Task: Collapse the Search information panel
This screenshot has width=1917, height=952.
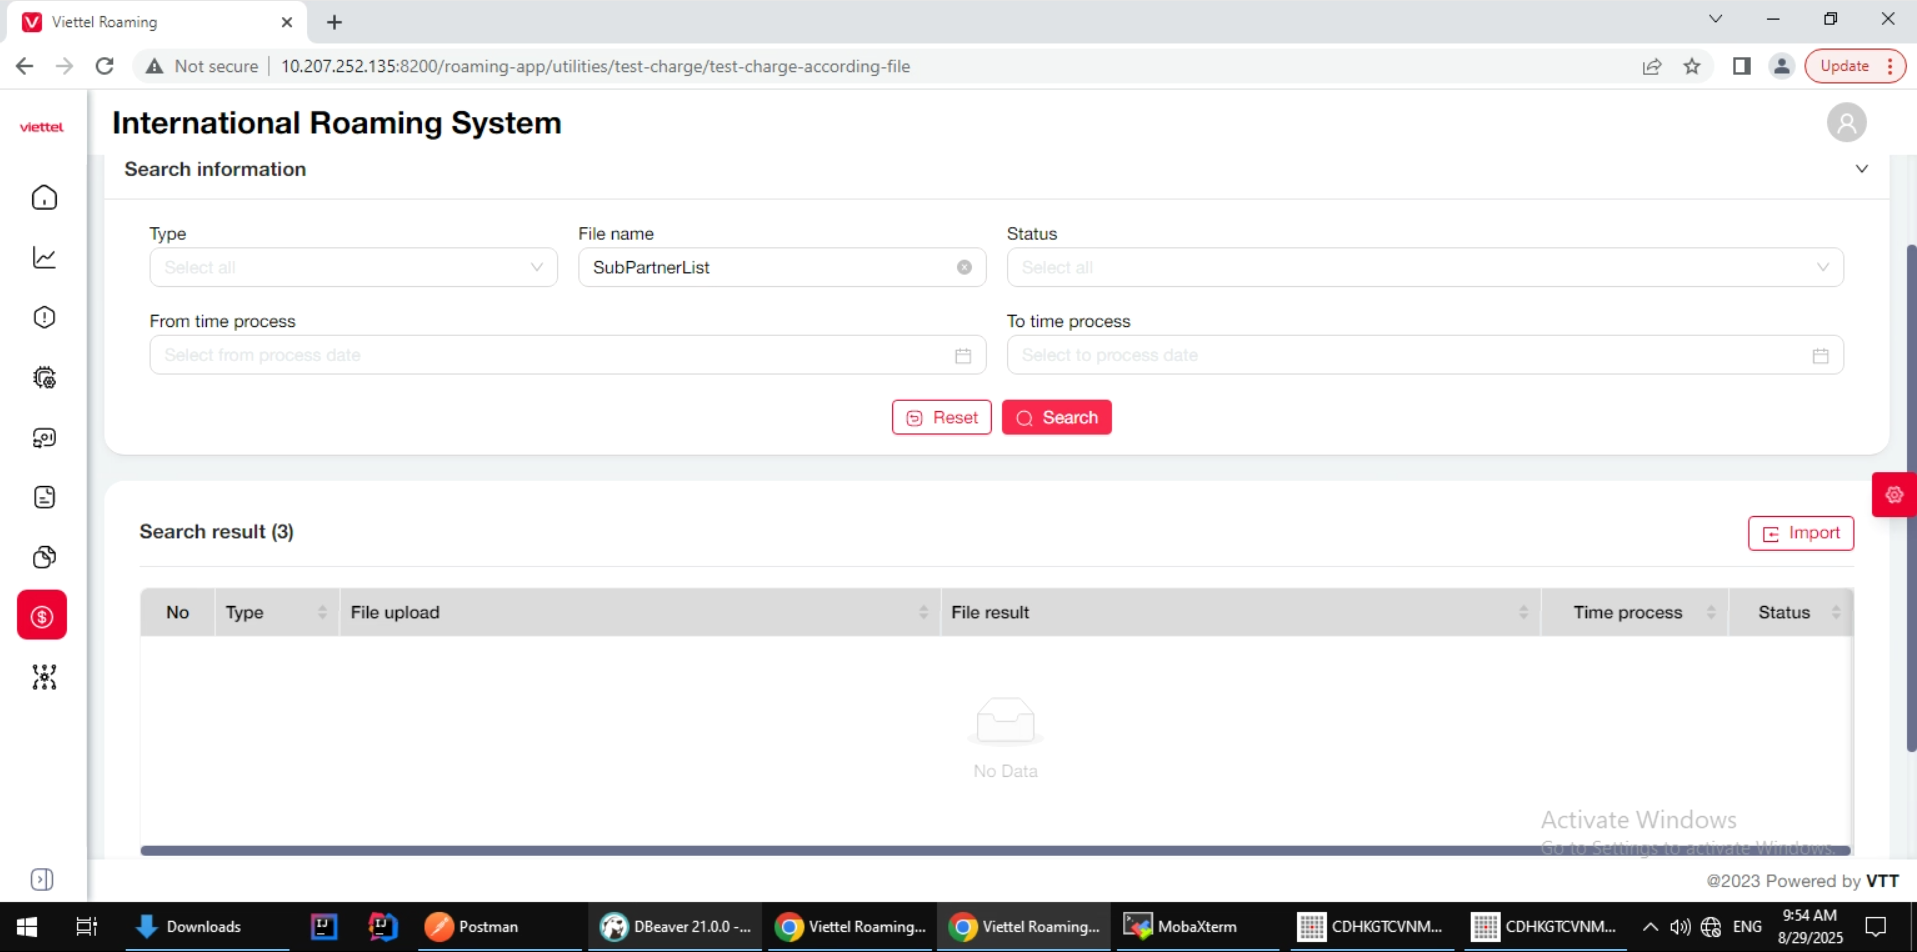Action: [1861, 169]
